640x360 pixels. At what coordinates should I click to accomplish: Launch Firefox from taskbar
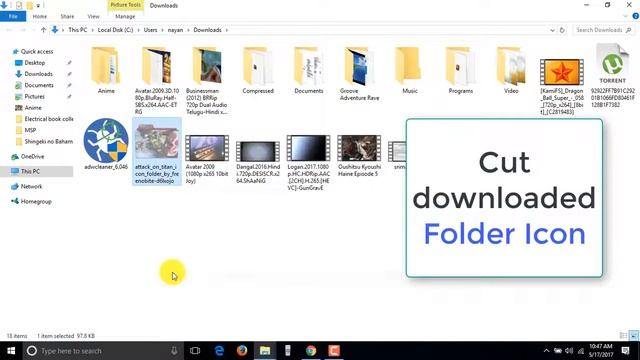coord(242,351)
